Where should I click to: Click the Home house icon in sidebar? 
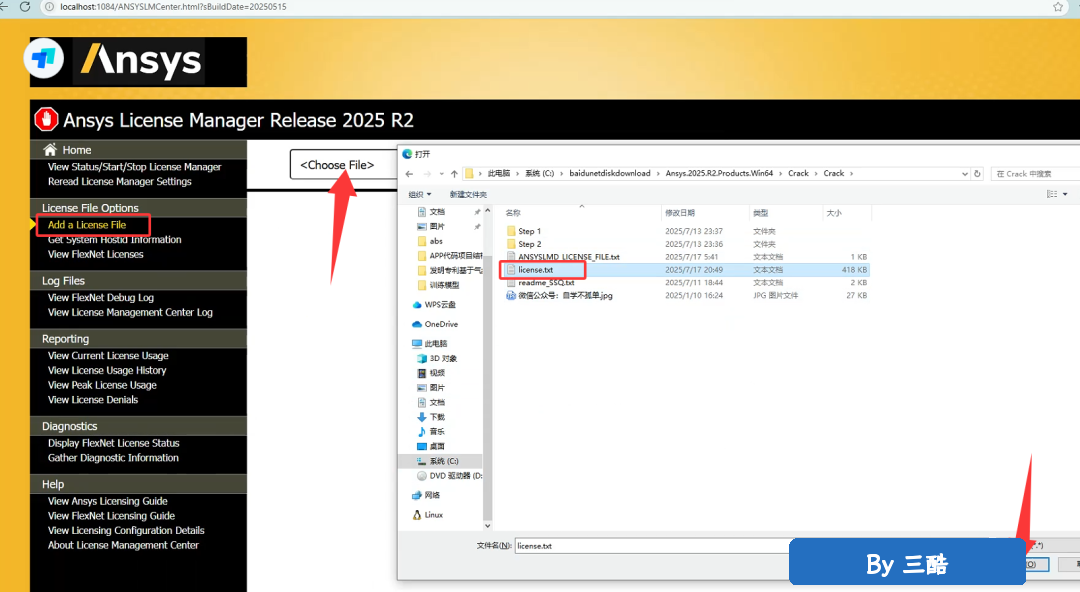coord(50,150)
